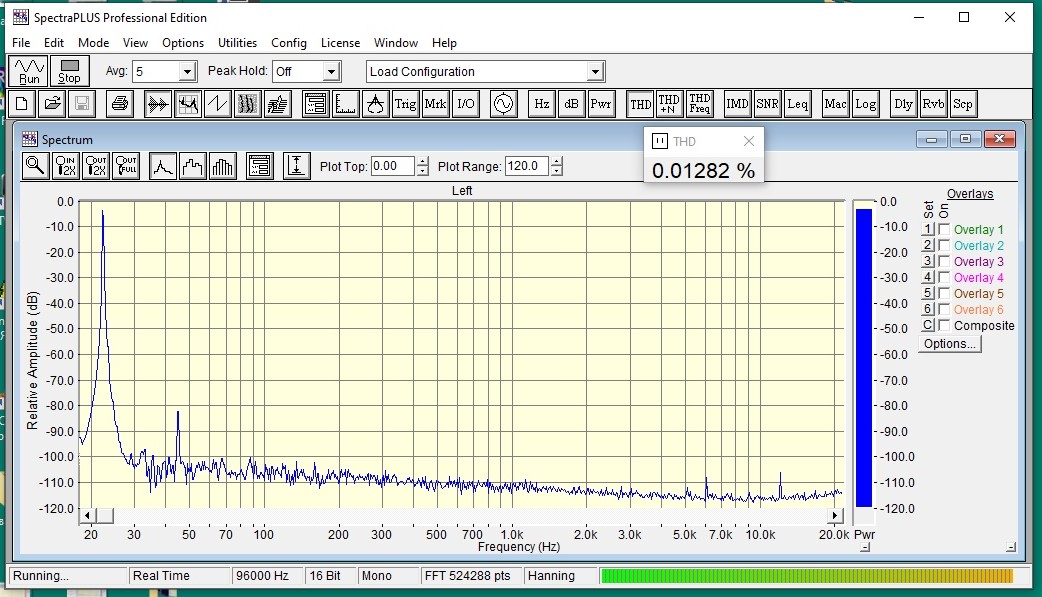Open the Load Configuration dropdown
Screen dimensions: 1042x597
pyautogui.click(x=595, y=71)
